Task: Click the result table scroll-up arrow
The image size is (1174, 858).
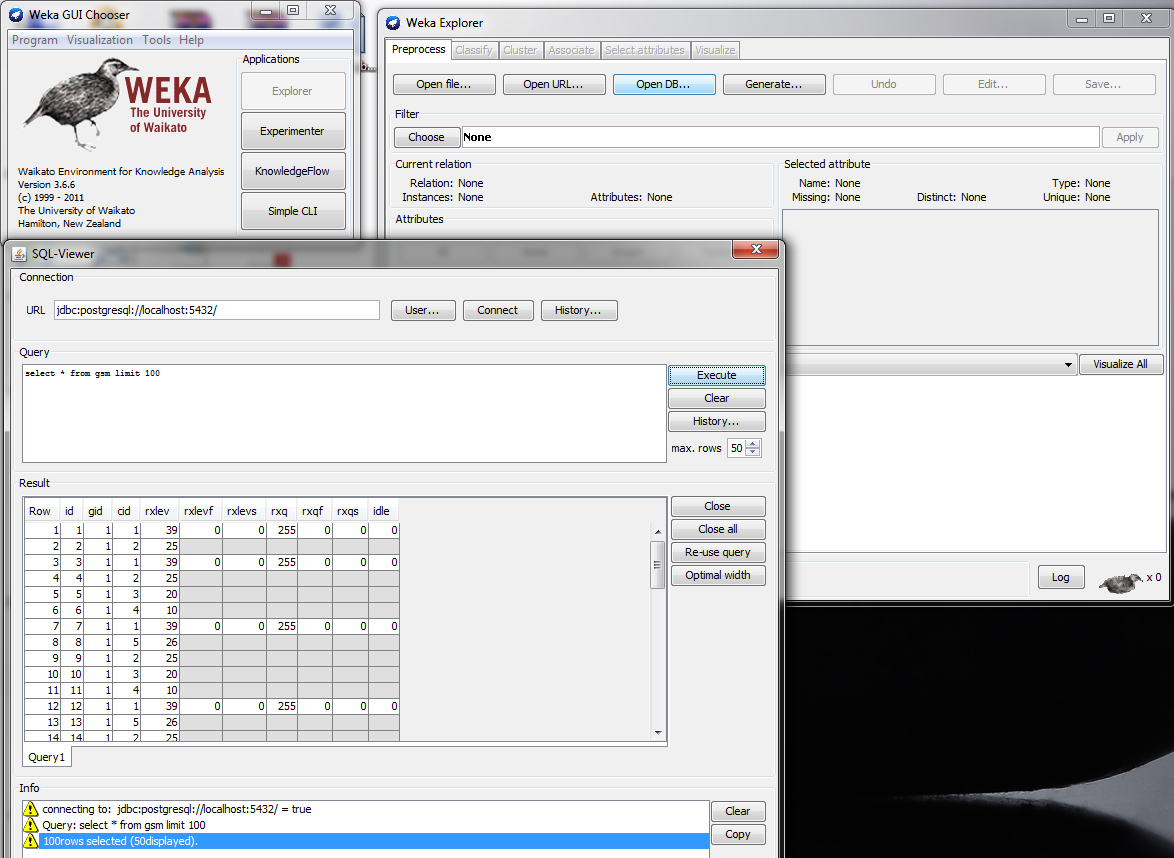Action: pos(658,532)
